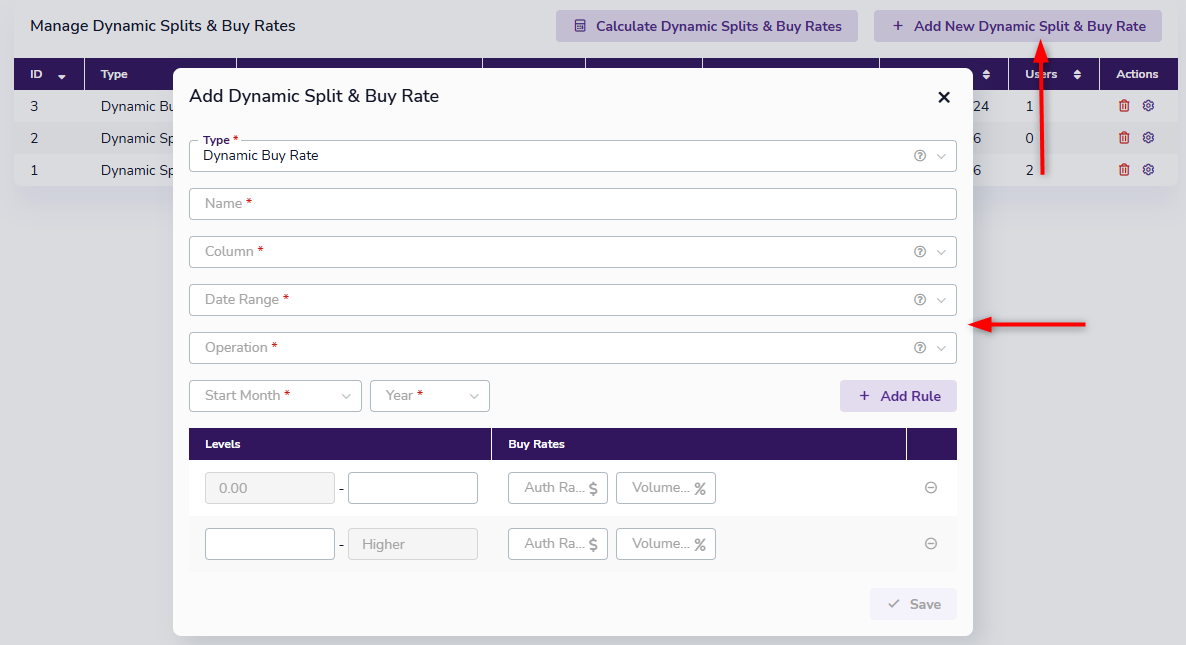Click help icon in Column field
Image resolution: width=1186 pixels, height=645 pixels.
[x=920, y=252]
